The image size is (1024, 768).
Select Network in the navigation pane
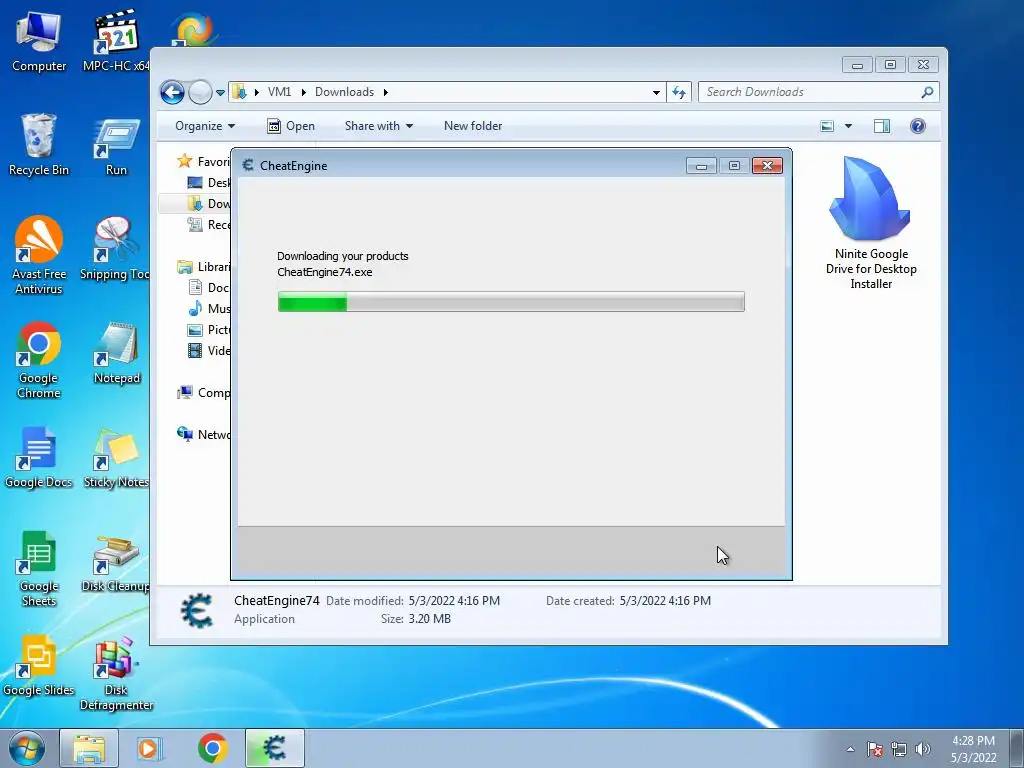coord(204,434)
